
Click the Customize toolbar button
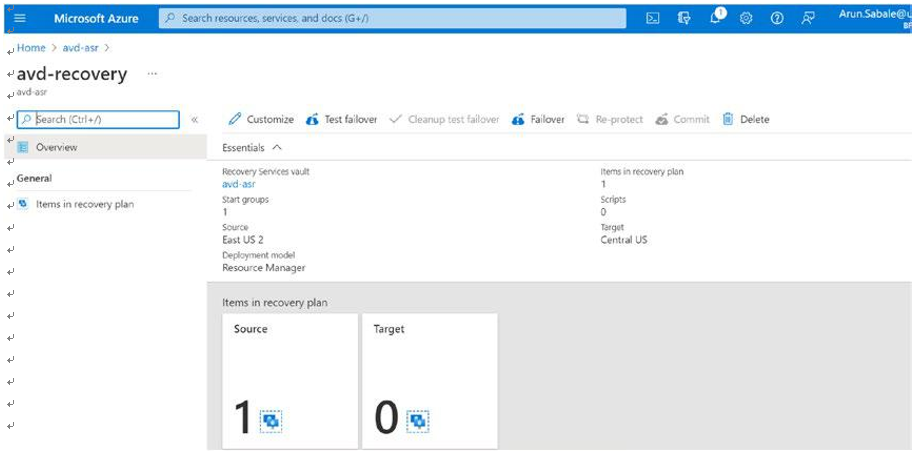coord(261,119)
